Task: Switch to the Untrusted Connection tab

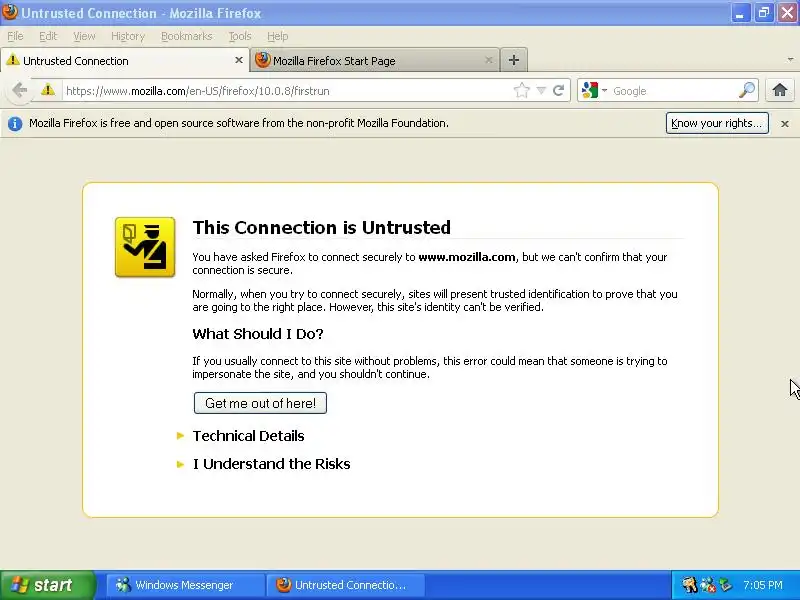Action: click(124, 60)
